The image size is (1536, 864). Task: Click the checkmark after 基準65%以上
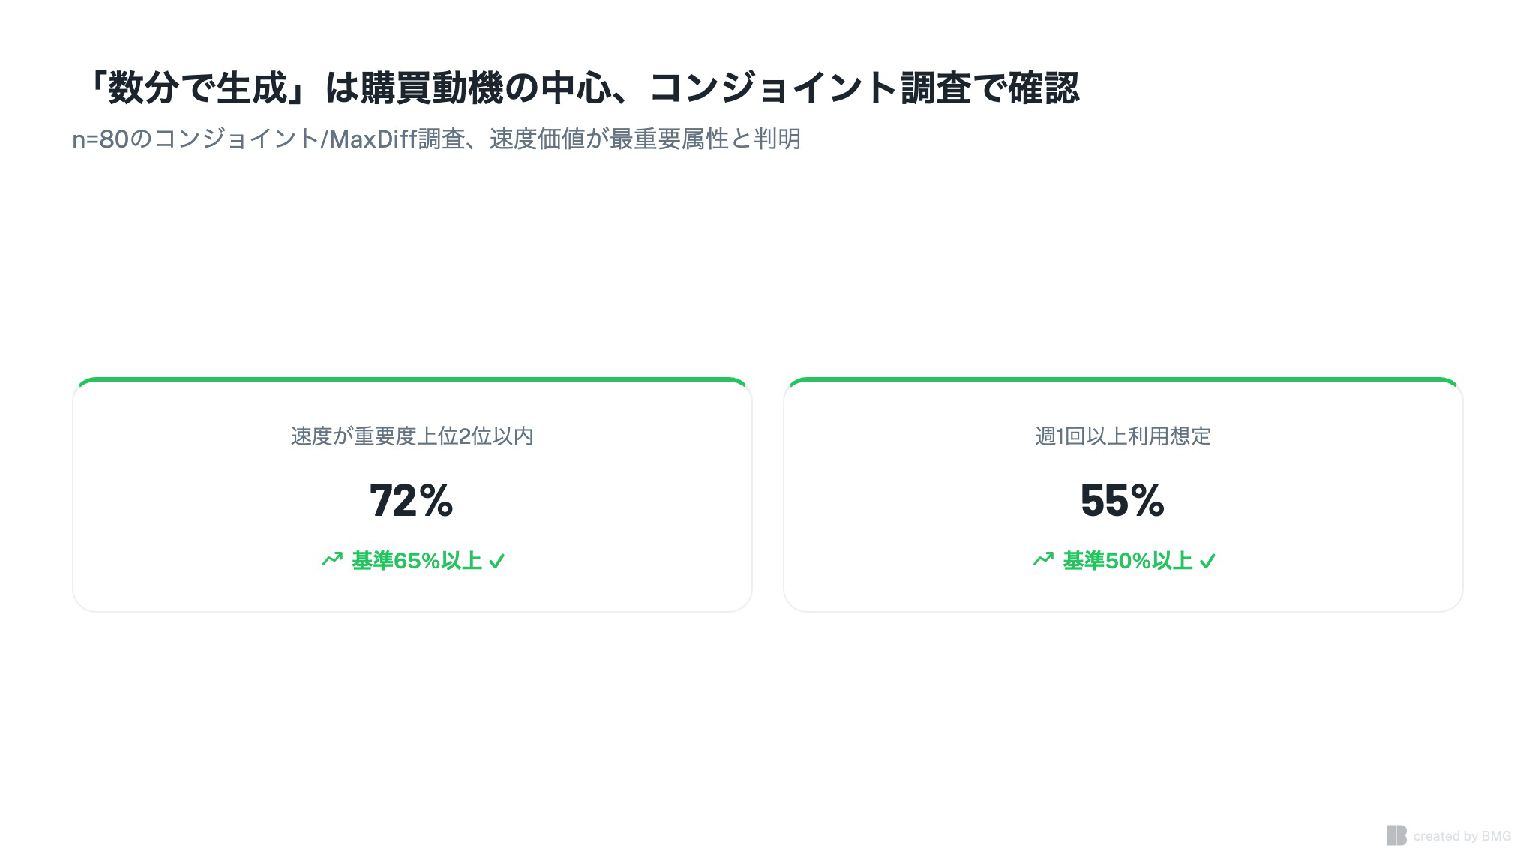[x=497, y=561]
